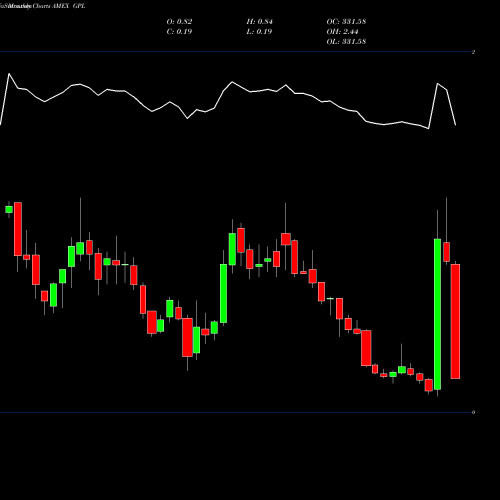Select the 'OL: 331.58' statistic
This screenshot has height=500, width=500.
point(346,42)
